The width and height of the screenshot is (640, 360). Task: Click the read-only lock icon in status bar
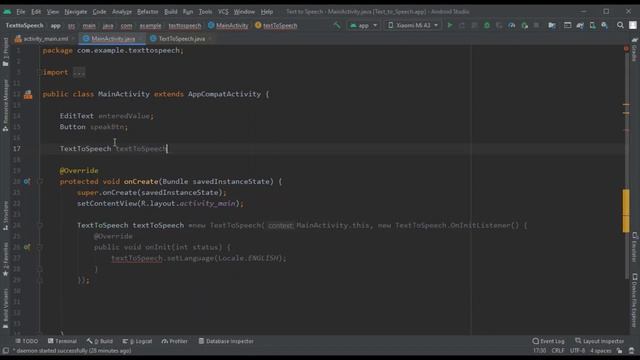620,351
